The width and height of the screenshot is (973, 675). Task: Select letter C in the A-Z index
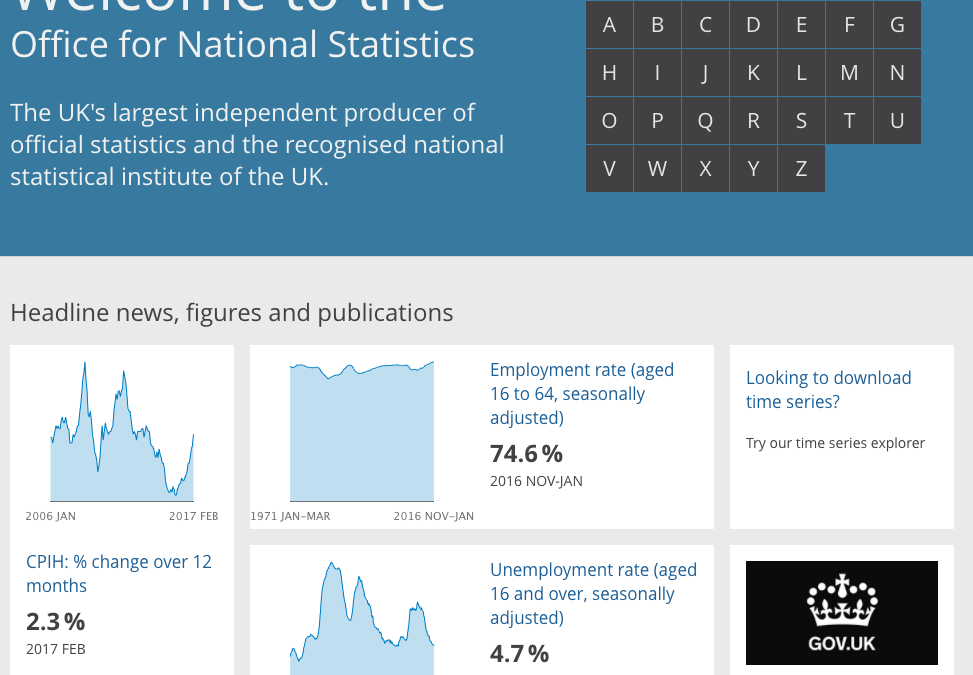[706, 24]
